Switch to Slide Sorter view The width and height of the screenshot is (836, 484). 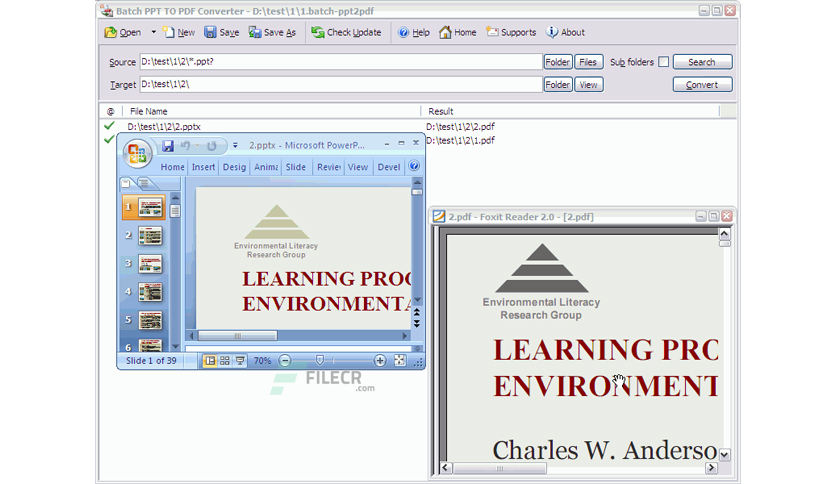tap(225, 361)
